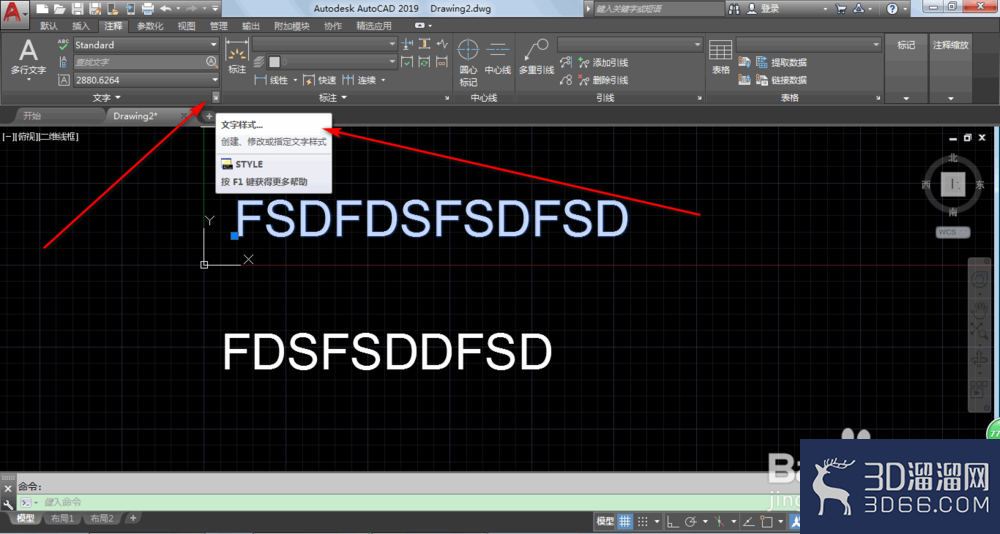This screenshot has height=534, width=1000.
Task: Expand the 文字 panel title
Action: (x=107, y=98)
